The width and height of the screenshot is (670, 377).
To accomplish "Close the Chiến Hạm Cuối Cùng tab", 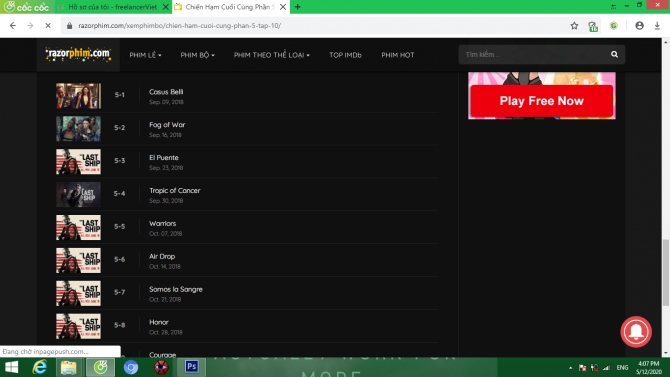I will click(283, 7).
